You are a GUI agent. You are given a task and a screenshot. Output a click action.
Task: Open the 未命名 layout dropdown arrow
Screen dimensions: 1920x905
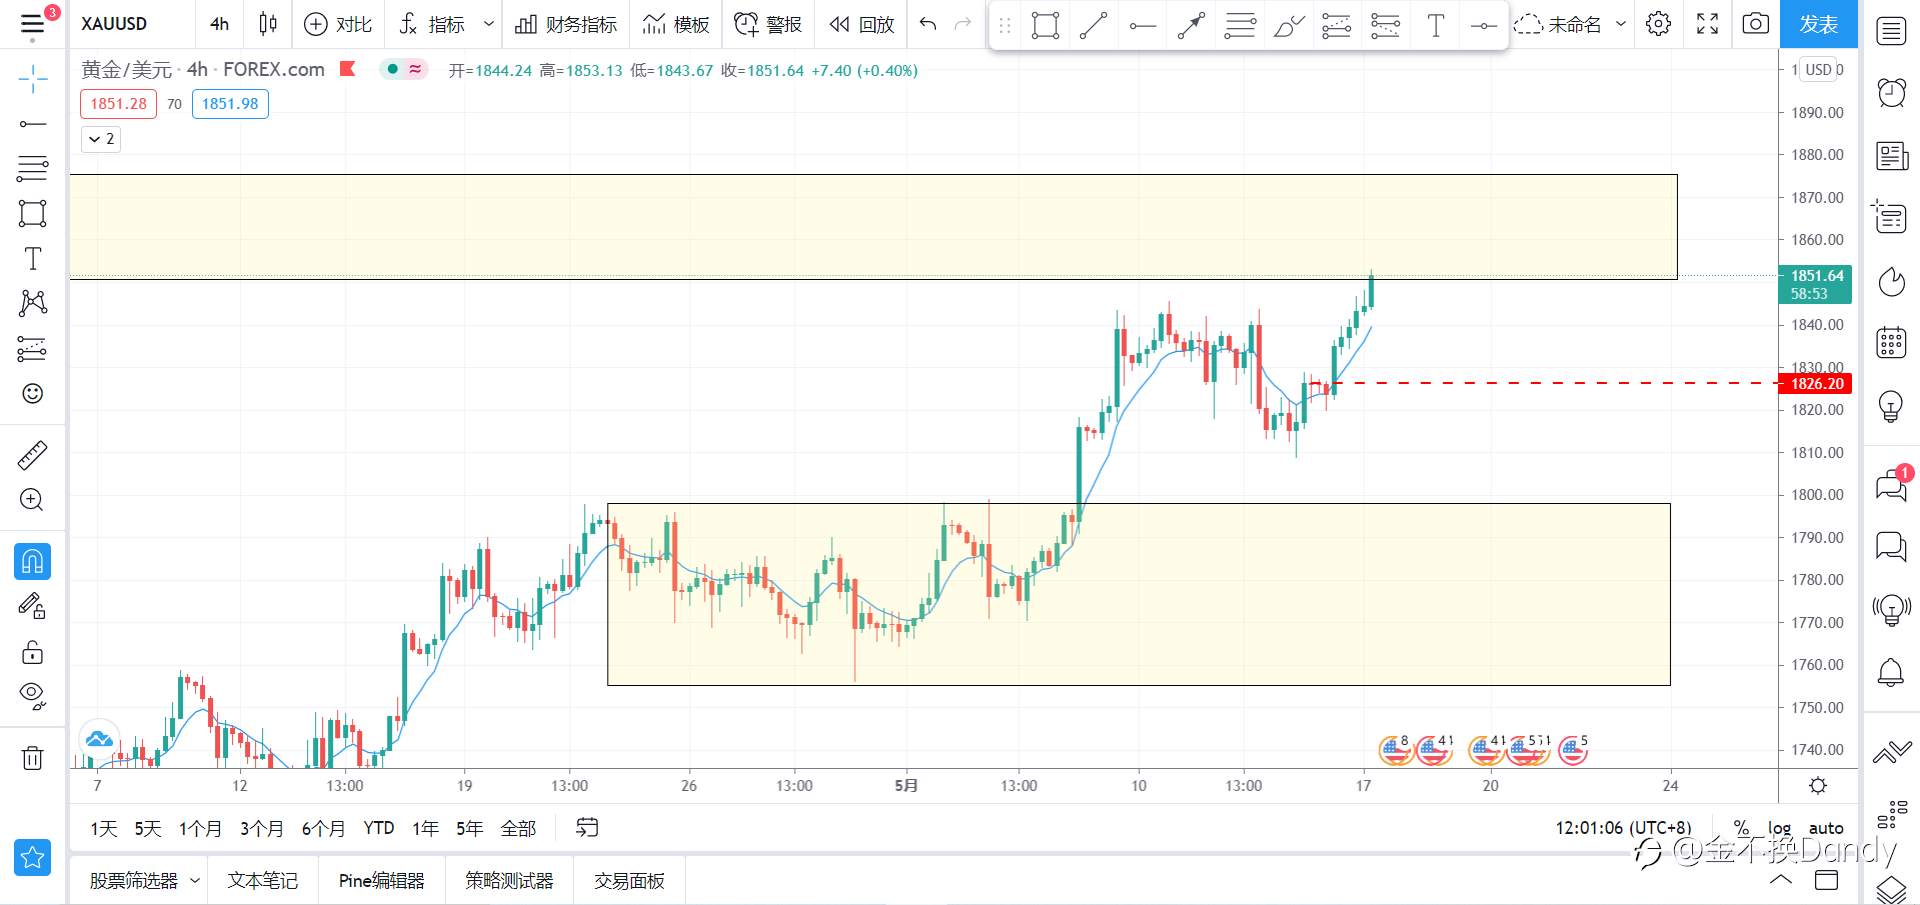(x=1621, y=24)
